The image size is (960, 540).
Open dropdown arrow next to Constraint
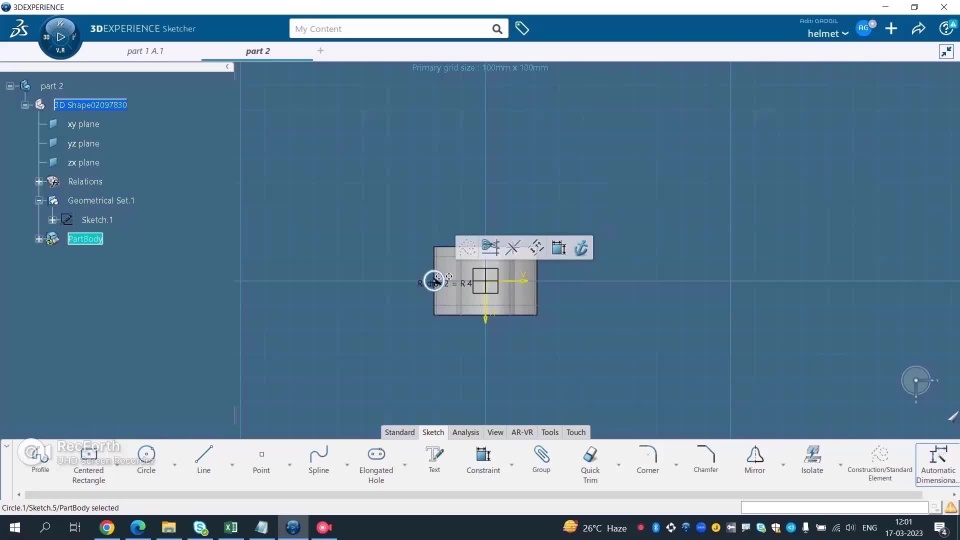(511, 465)
